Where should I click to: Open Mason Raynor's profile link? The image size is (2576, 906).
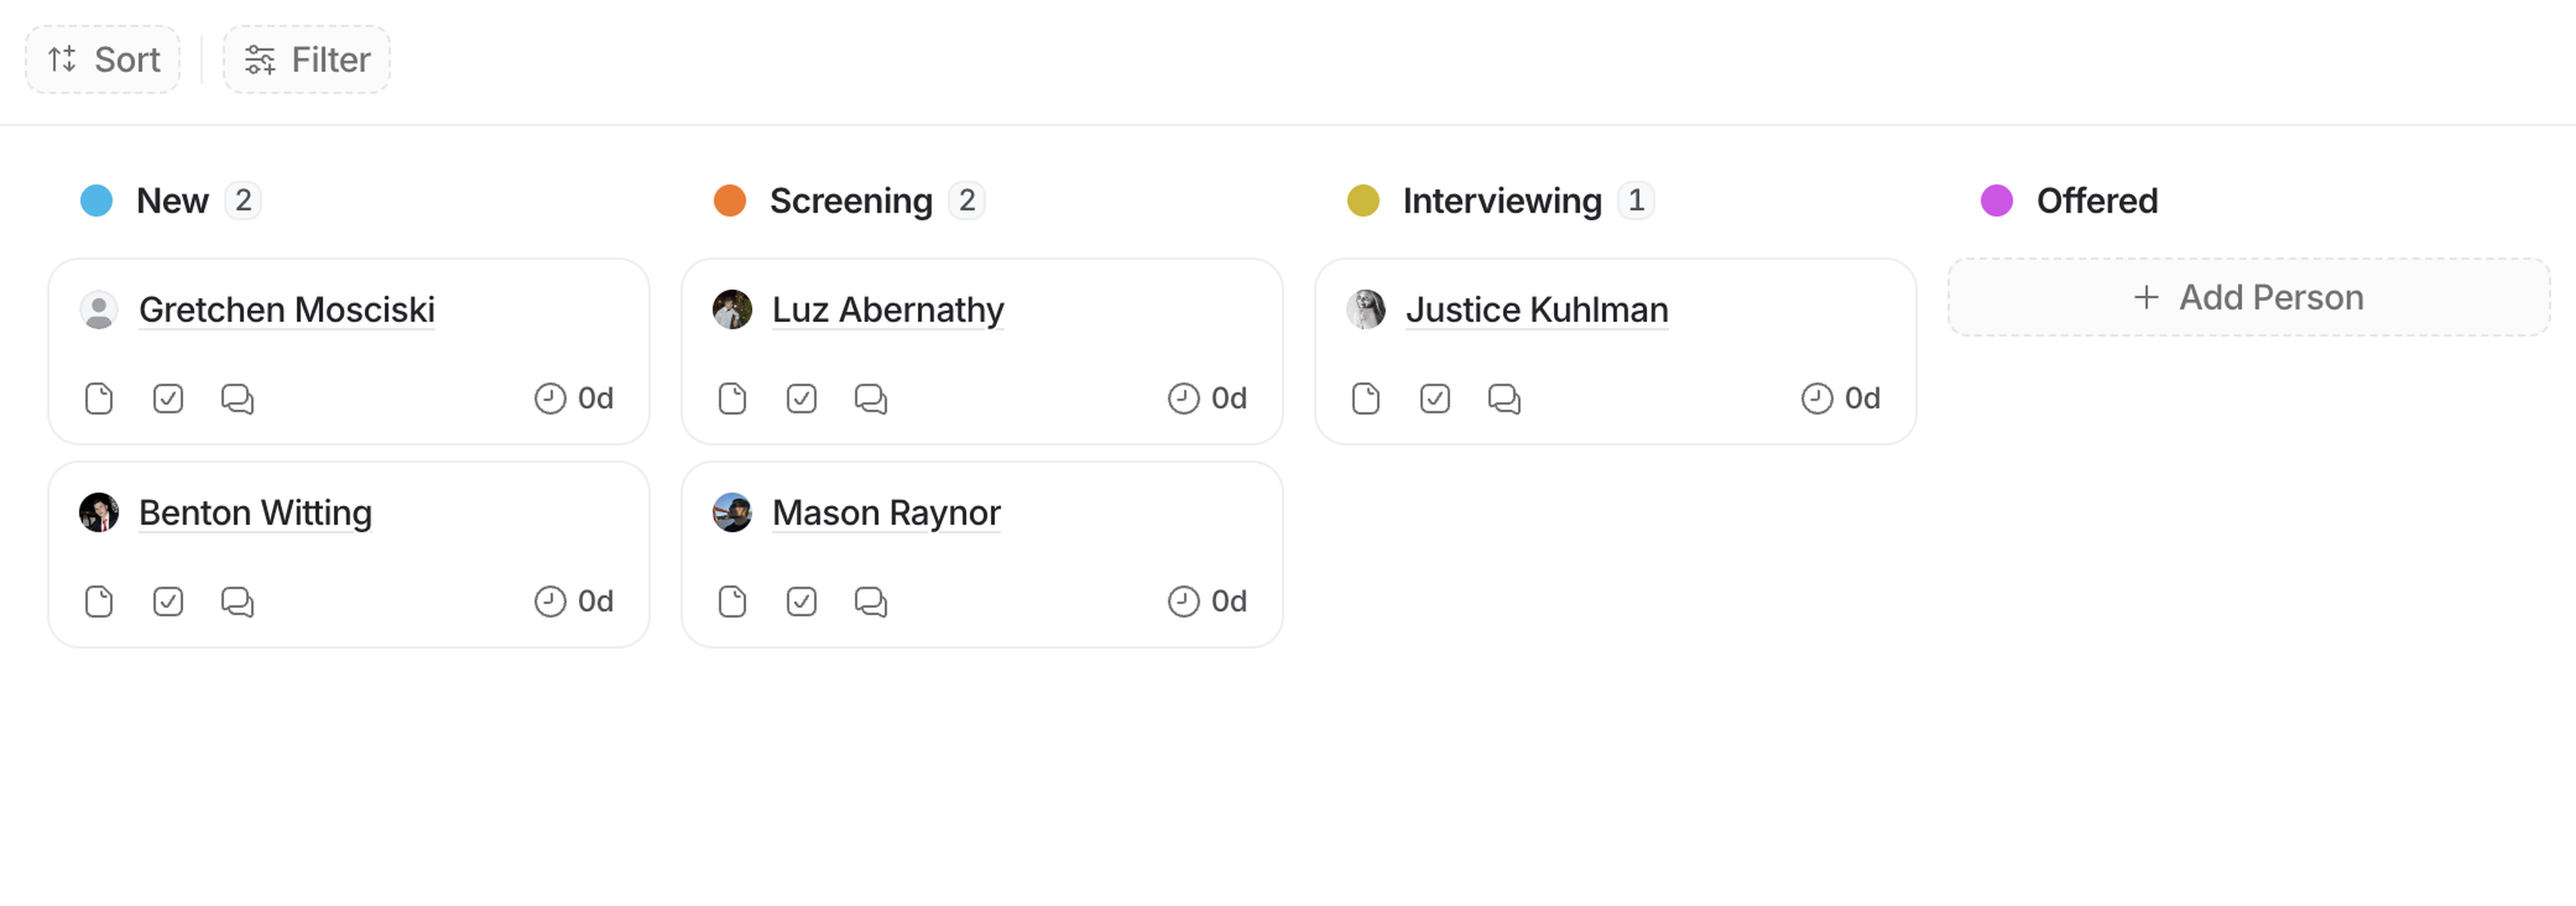click(x=885, y=513)
